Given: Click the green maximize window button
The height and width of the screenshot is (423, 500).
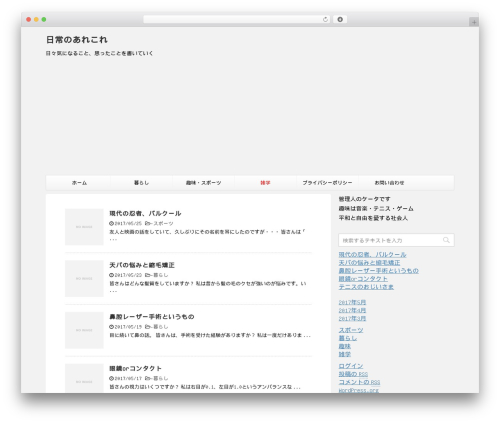Looking at the screenshot, I should [44, 19].
